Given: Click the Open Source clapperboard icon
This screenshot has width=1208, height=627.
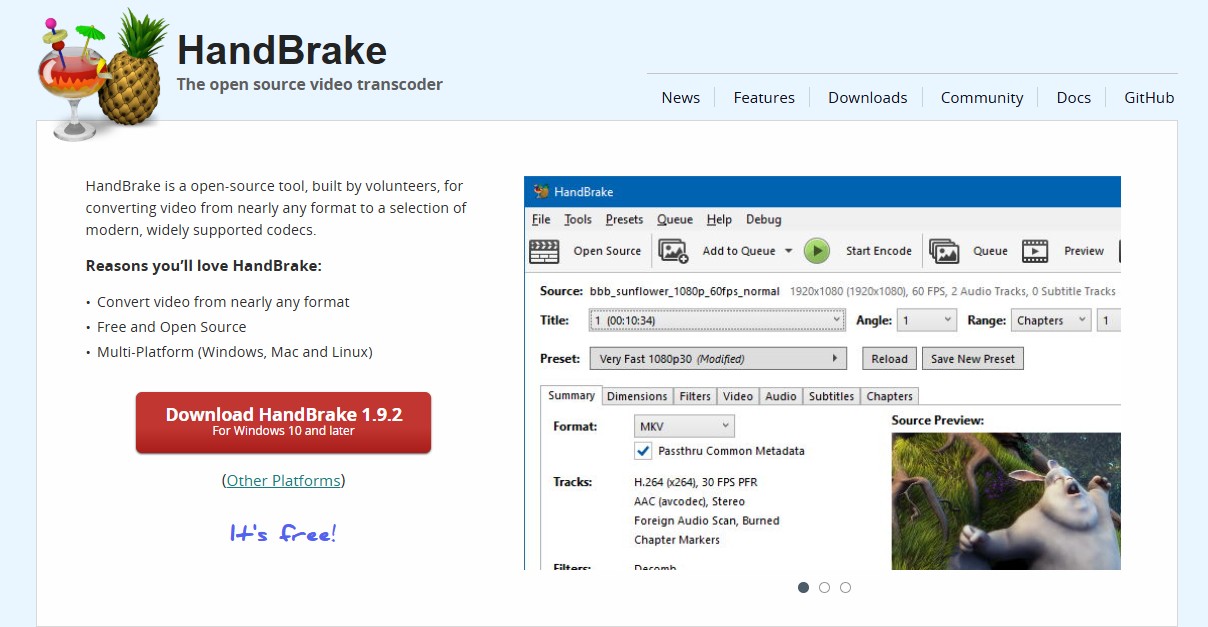Looking at the screenshot, I should [544, 251].
